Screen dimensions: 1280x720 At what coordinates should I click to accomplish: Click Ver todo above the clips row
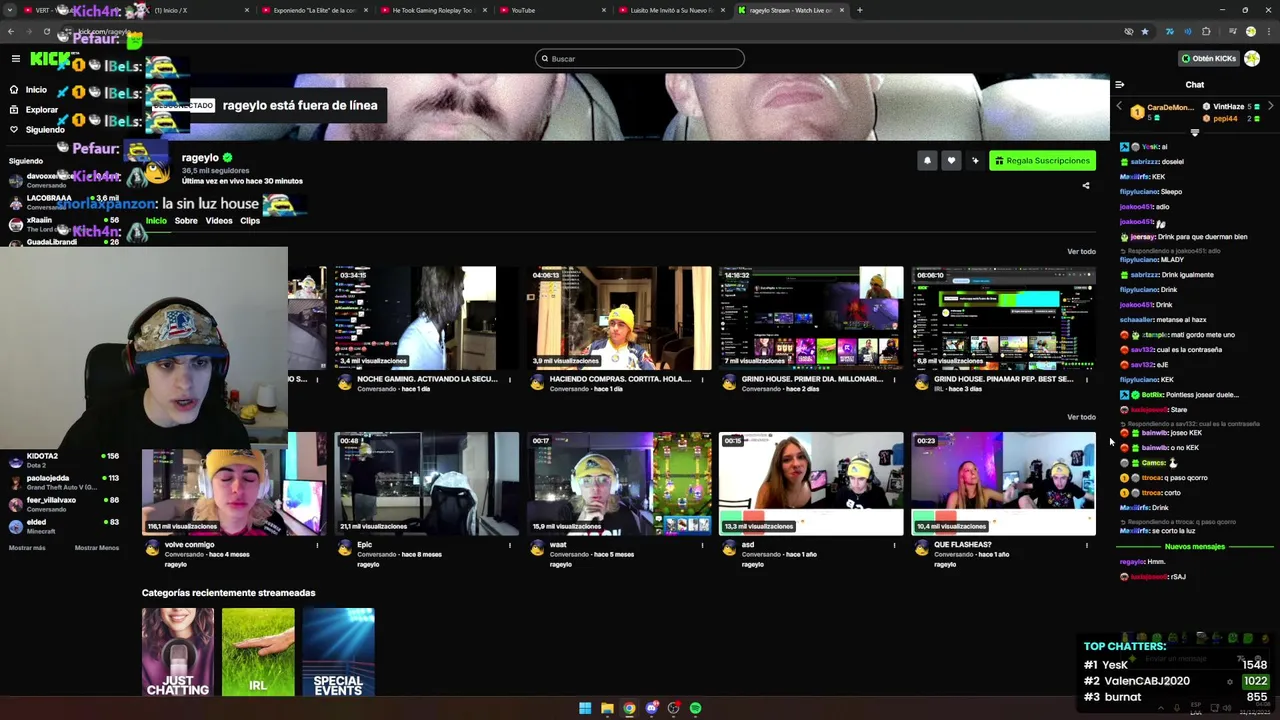[1081, 417]
